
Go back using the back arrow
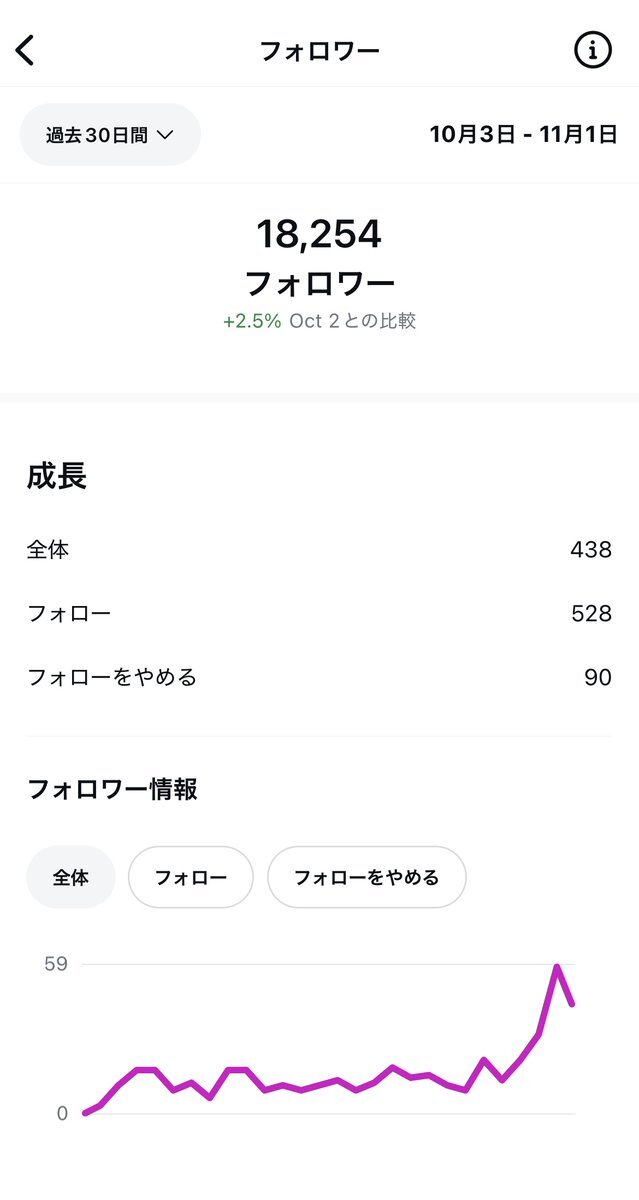[26, 50]
